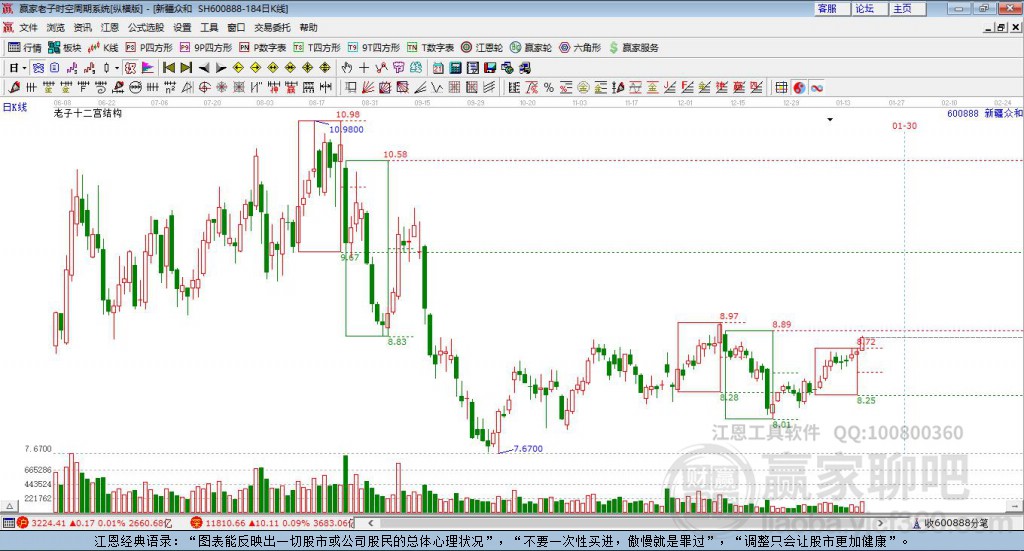Open the 江恩轮 Gann wheel
1024x551 pixels.
[x=482, y=48]
